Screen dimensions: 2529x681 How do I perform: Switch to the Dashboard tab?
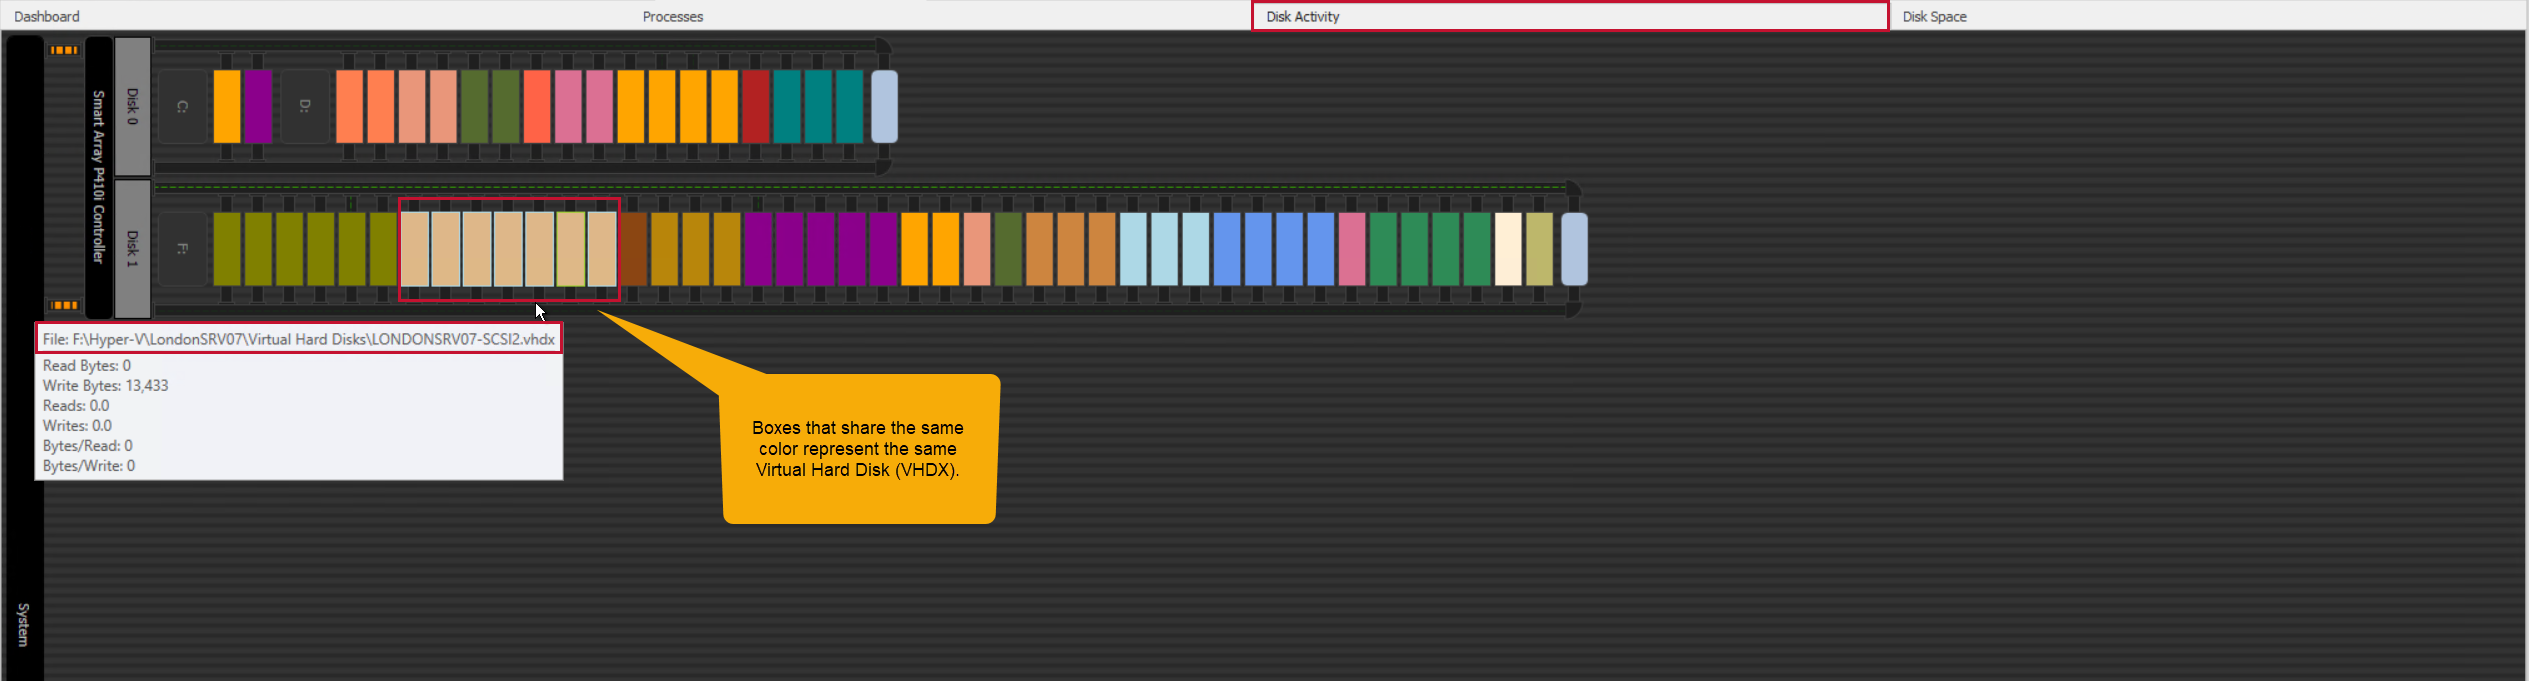(47, 16)
